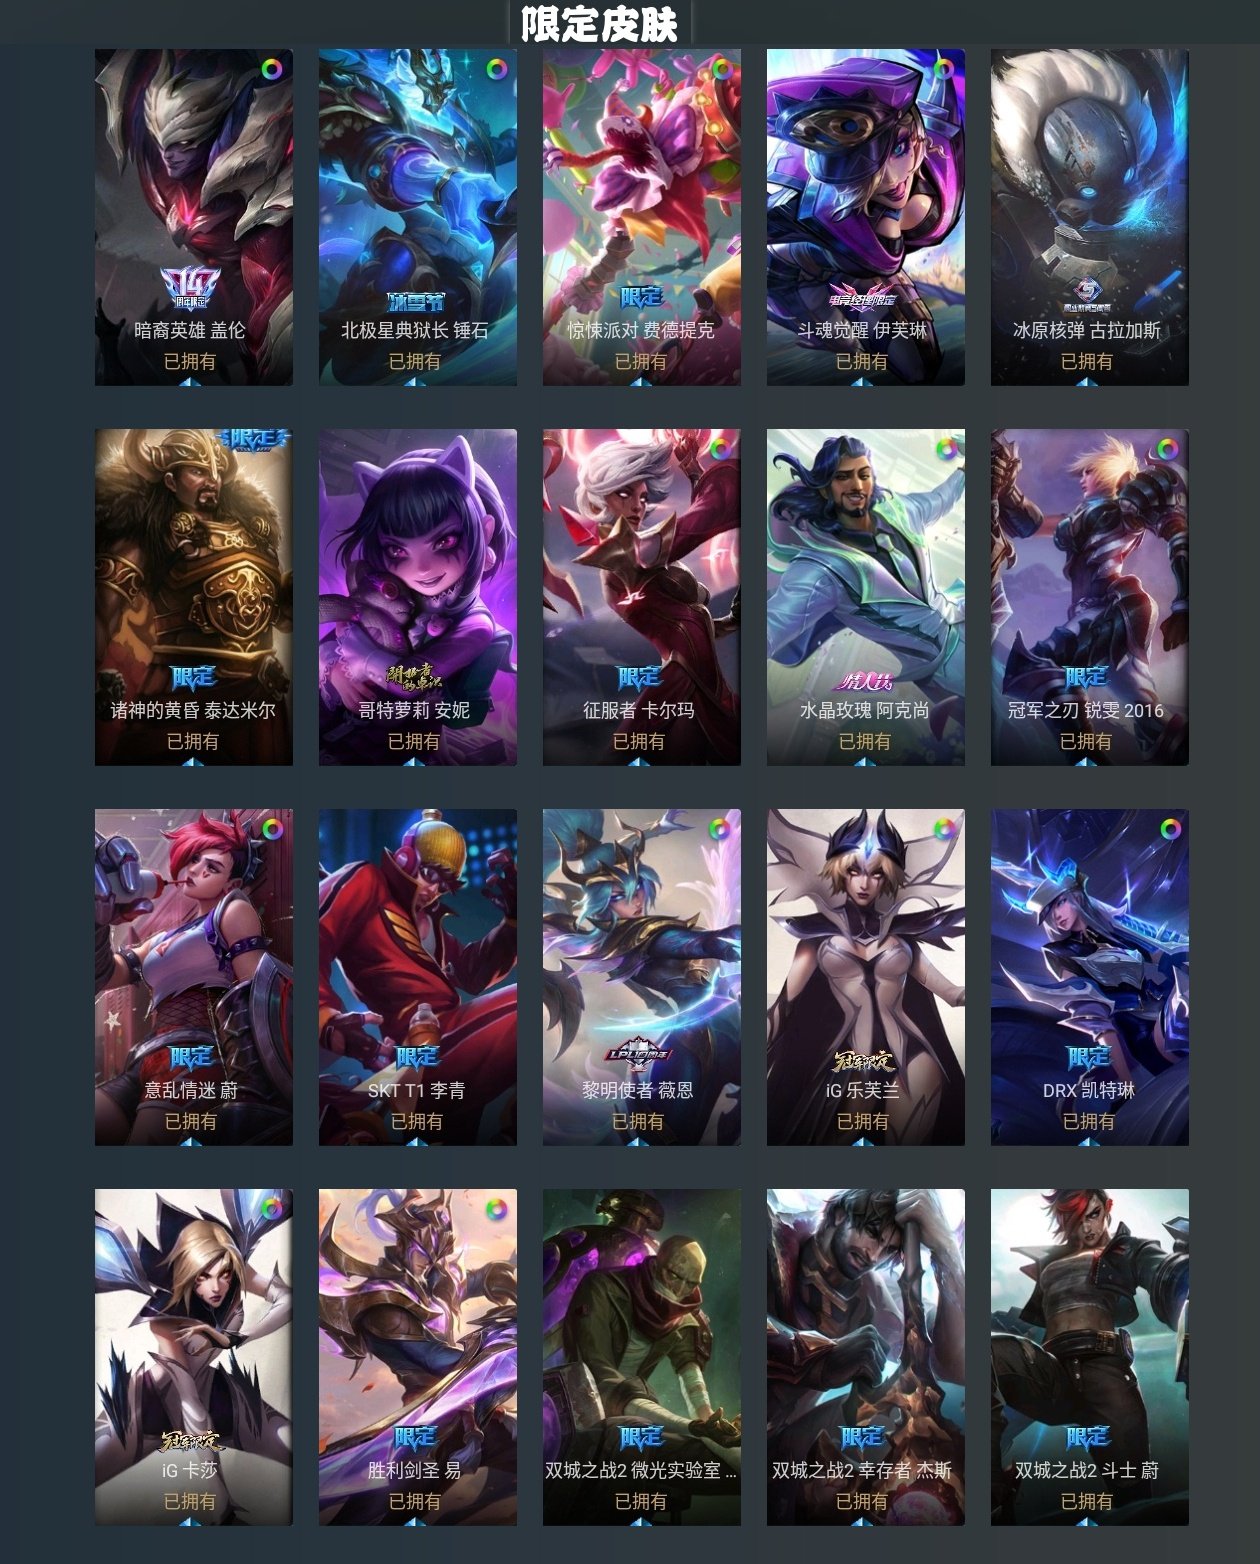Open 斗魂觉醒 伊芙琳 skin thumbnail

click(x=866, y=217)
